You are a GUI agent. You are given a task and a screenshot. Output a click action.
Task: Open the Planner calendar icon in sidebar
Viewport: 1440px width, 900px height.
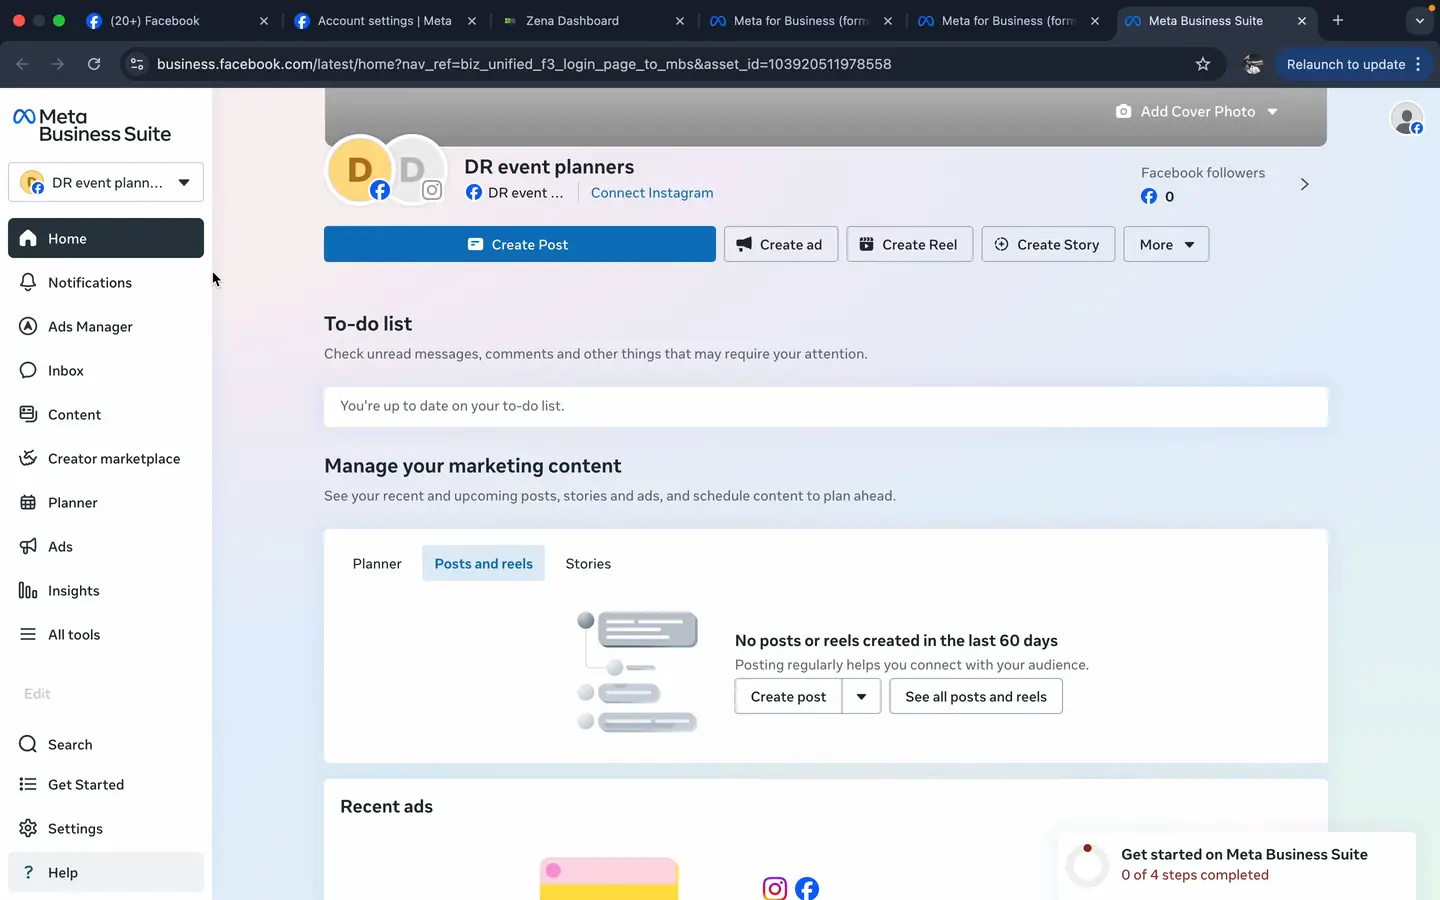coord(28,502)
